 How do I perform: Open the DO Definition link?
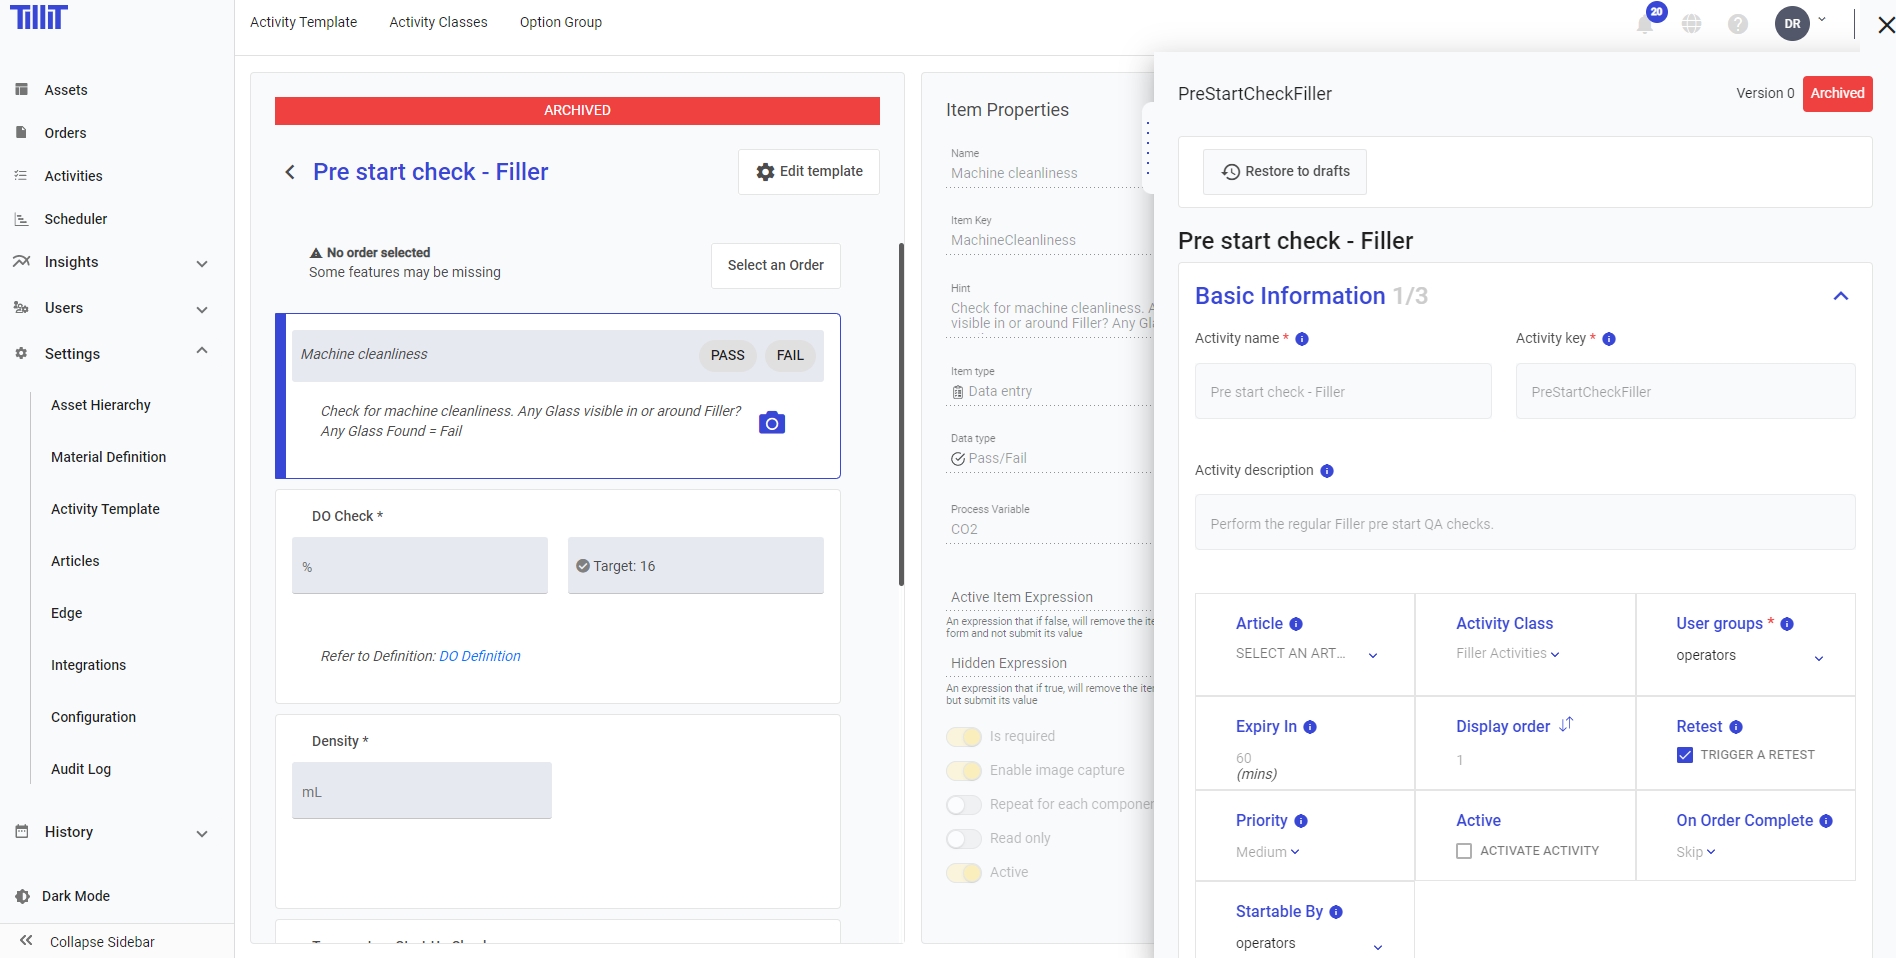(480, 656)
